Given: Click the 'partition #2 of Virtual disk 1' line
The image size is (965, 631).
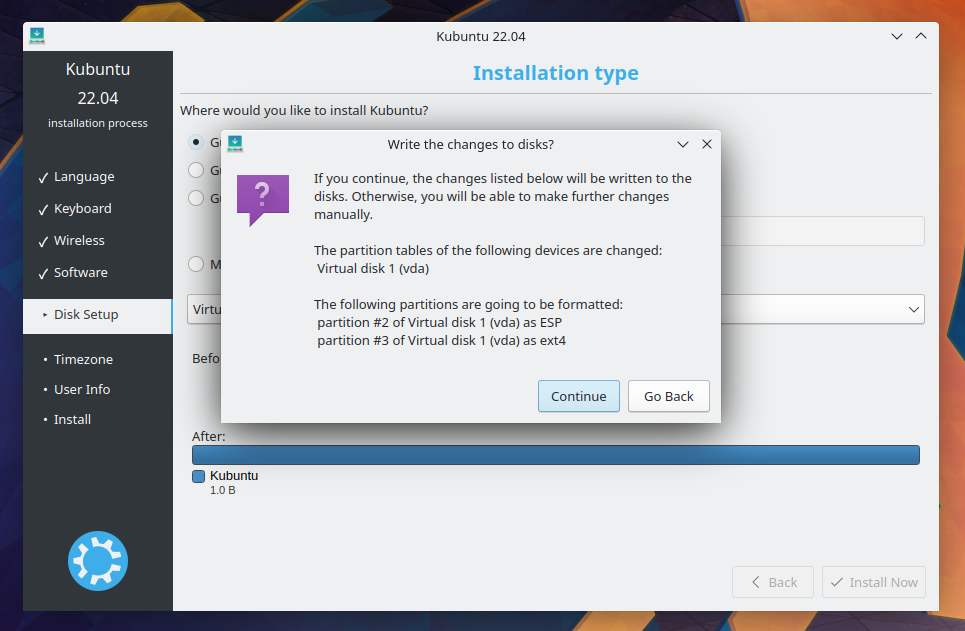Looking at the screenshot, I should coord(439,323).
